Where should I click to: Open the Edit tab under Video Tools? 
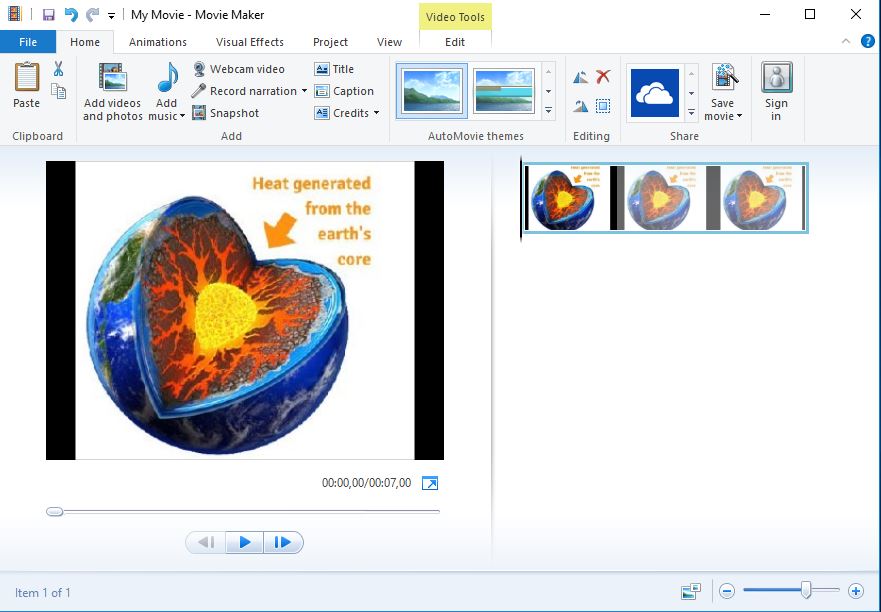coord(455,42)
